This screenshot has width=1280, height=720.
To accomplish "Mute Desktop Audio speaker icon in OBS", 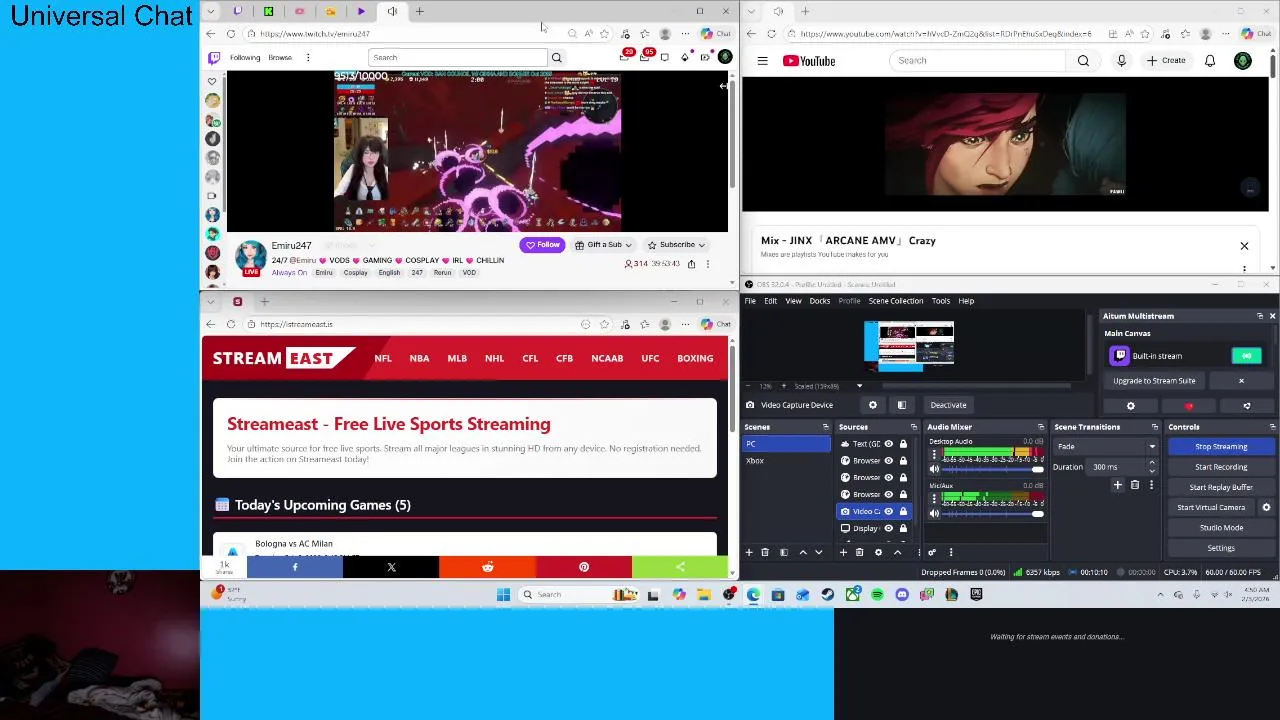I will pos(934,469).
